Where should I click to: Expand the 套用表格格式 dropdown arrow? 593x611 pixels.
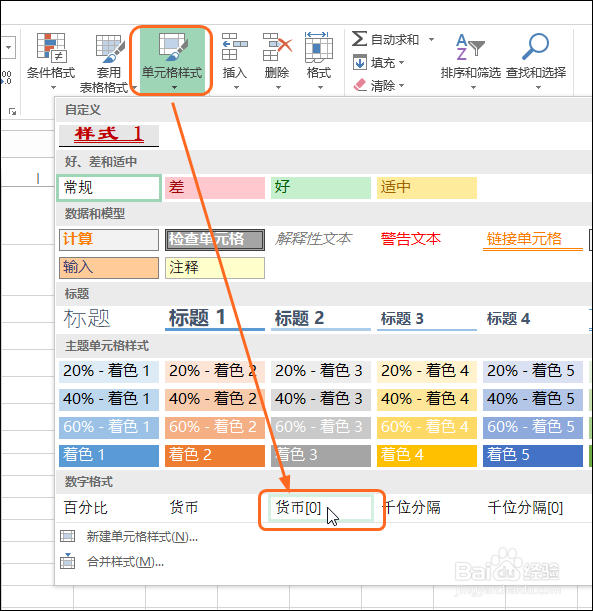134,88
